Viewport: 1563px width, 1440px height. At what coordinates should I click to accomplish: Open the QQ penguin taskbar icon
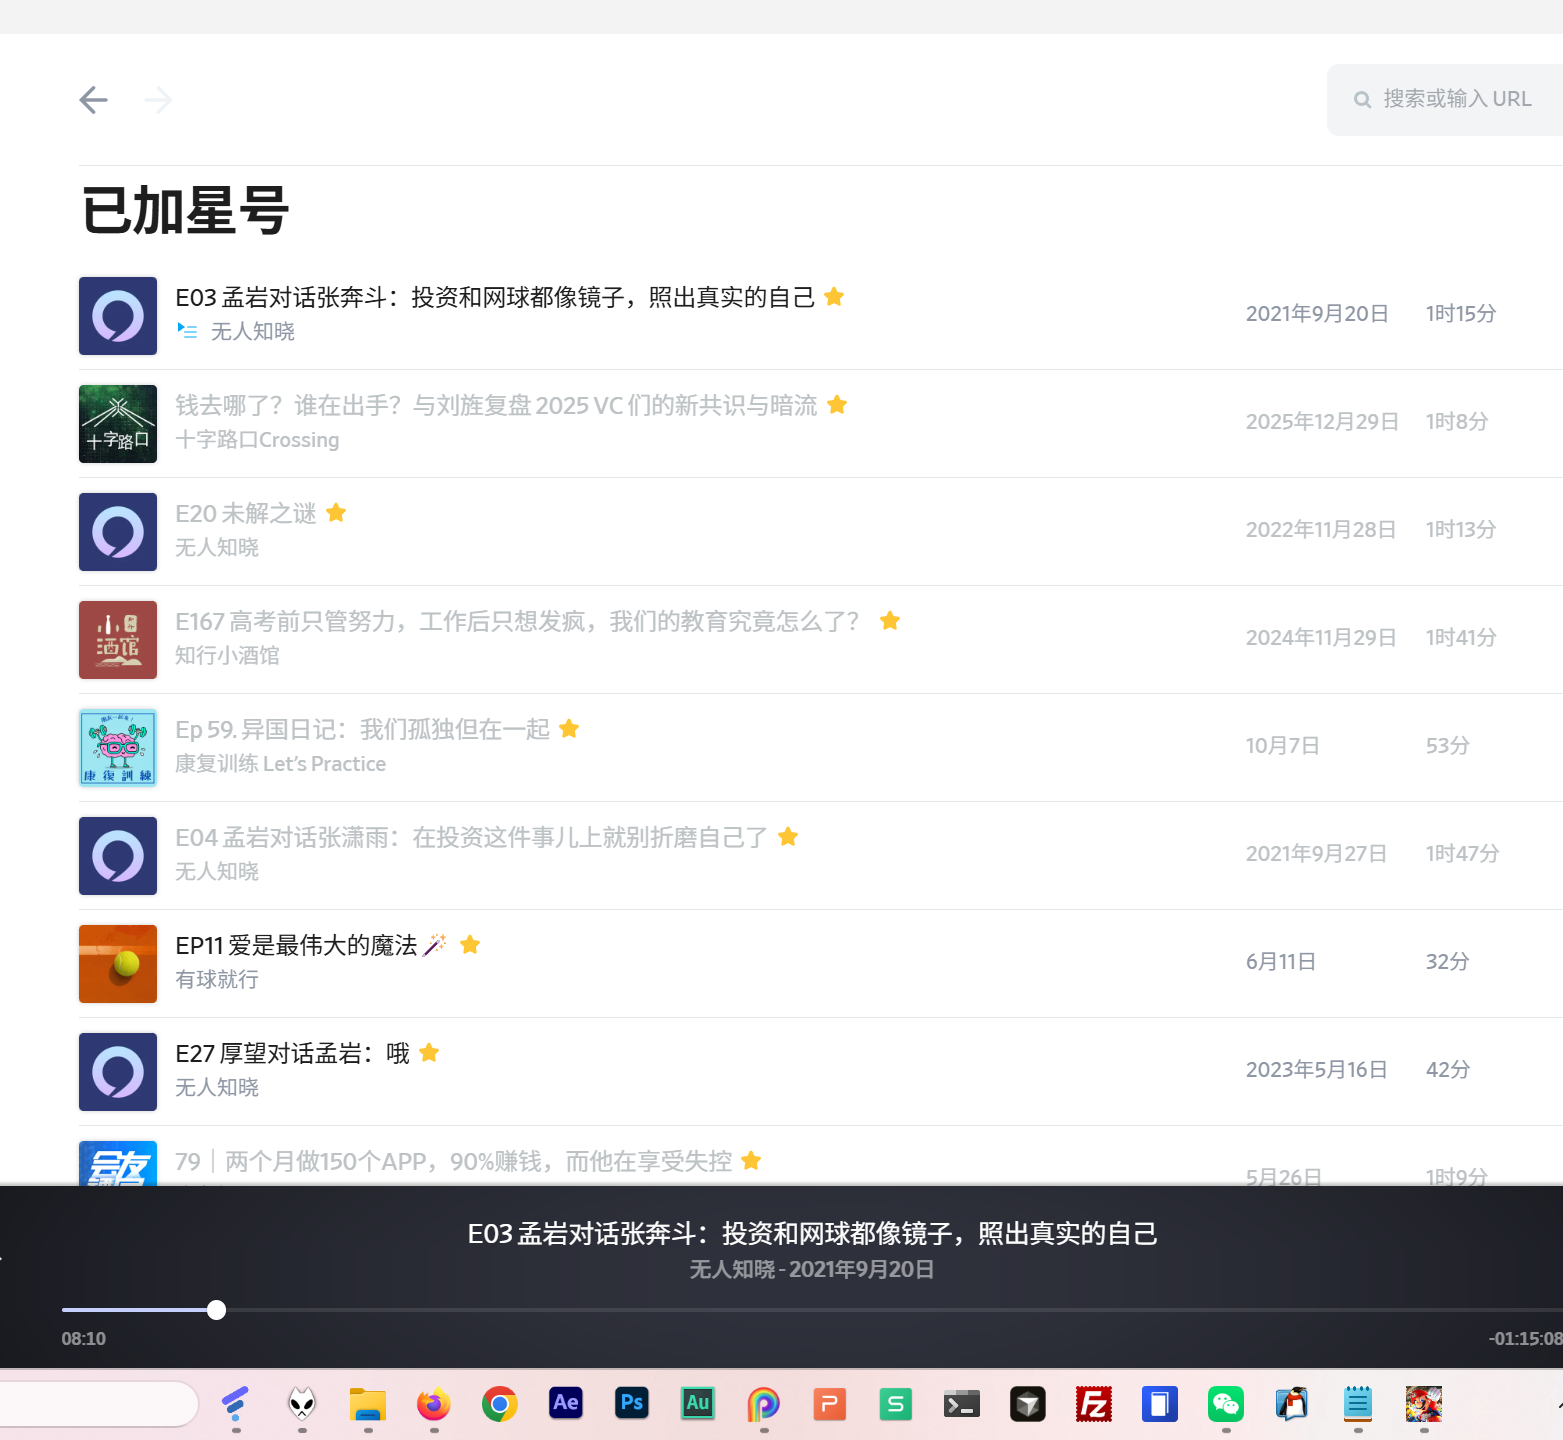click(1292, 1404)
